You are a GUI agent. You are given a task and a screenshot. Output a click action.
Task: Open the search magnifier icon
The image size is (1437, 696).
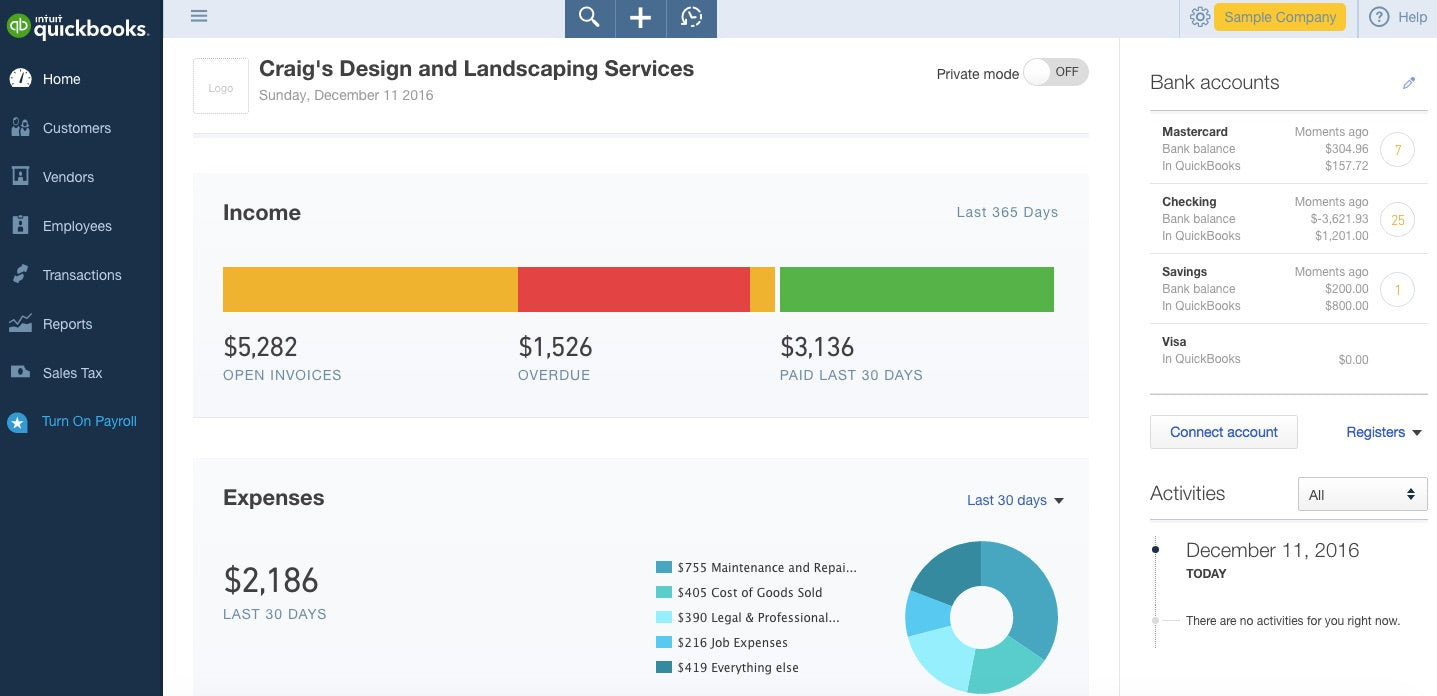tap(590, 18)
